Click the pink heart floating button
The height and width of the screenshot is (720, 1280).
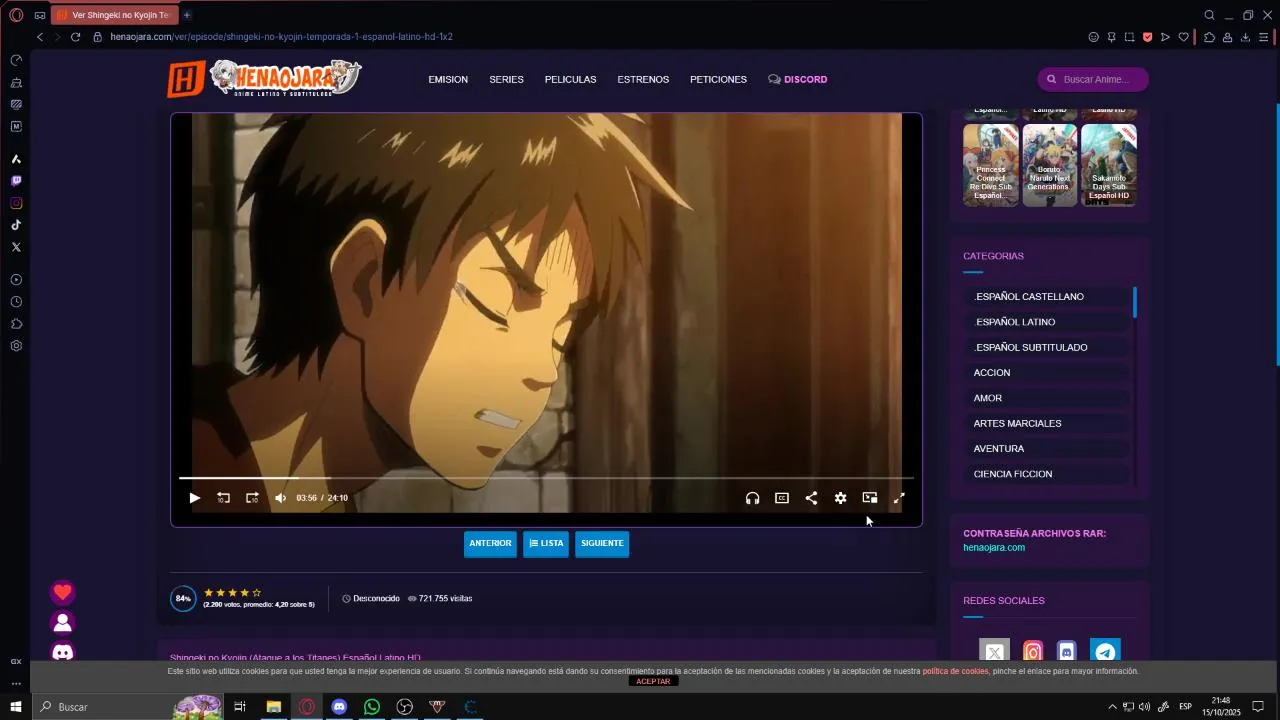[x=63, y=593]
